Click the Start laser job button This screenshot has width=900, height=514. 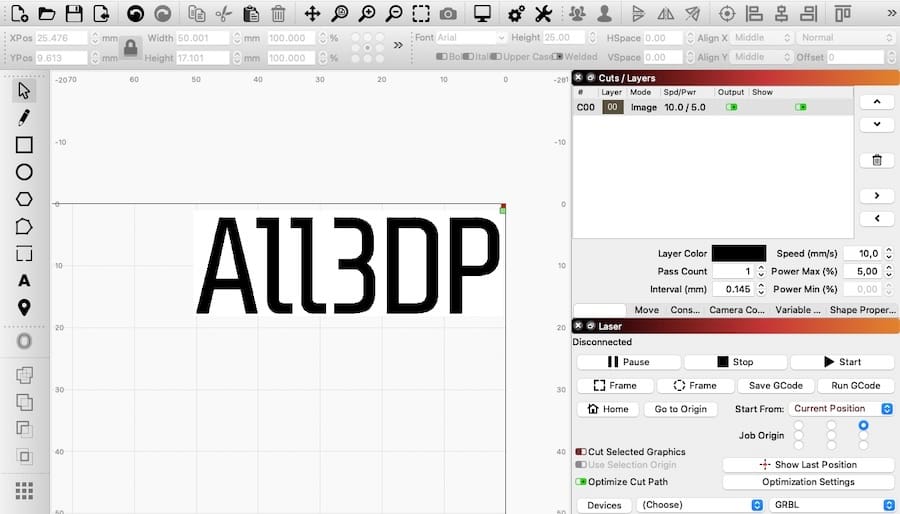[842, 362]
